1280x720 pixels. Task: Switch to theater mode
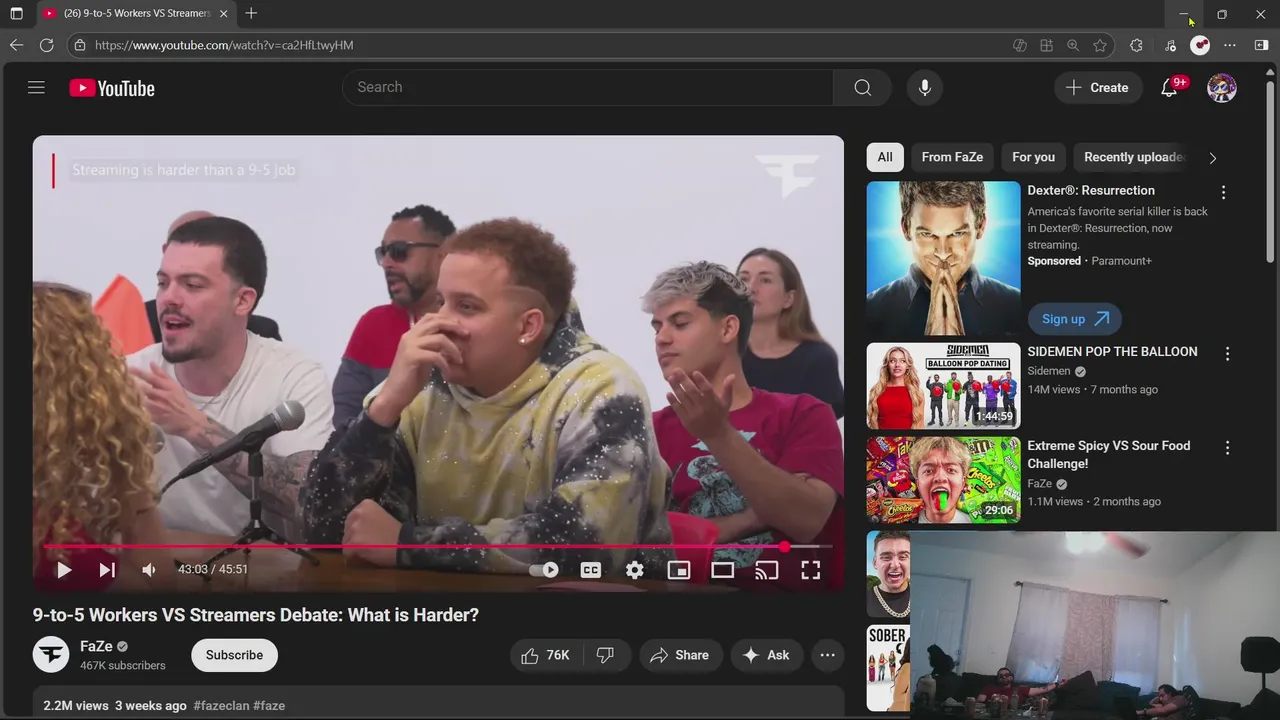pyautogui.click(x=723, y=570)
